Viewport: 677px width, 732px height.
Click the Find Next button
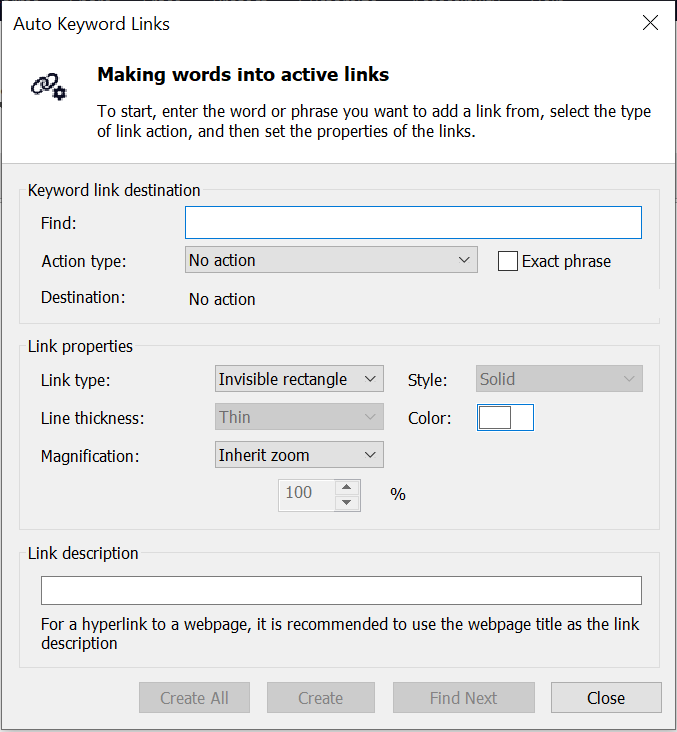point(464,698)
